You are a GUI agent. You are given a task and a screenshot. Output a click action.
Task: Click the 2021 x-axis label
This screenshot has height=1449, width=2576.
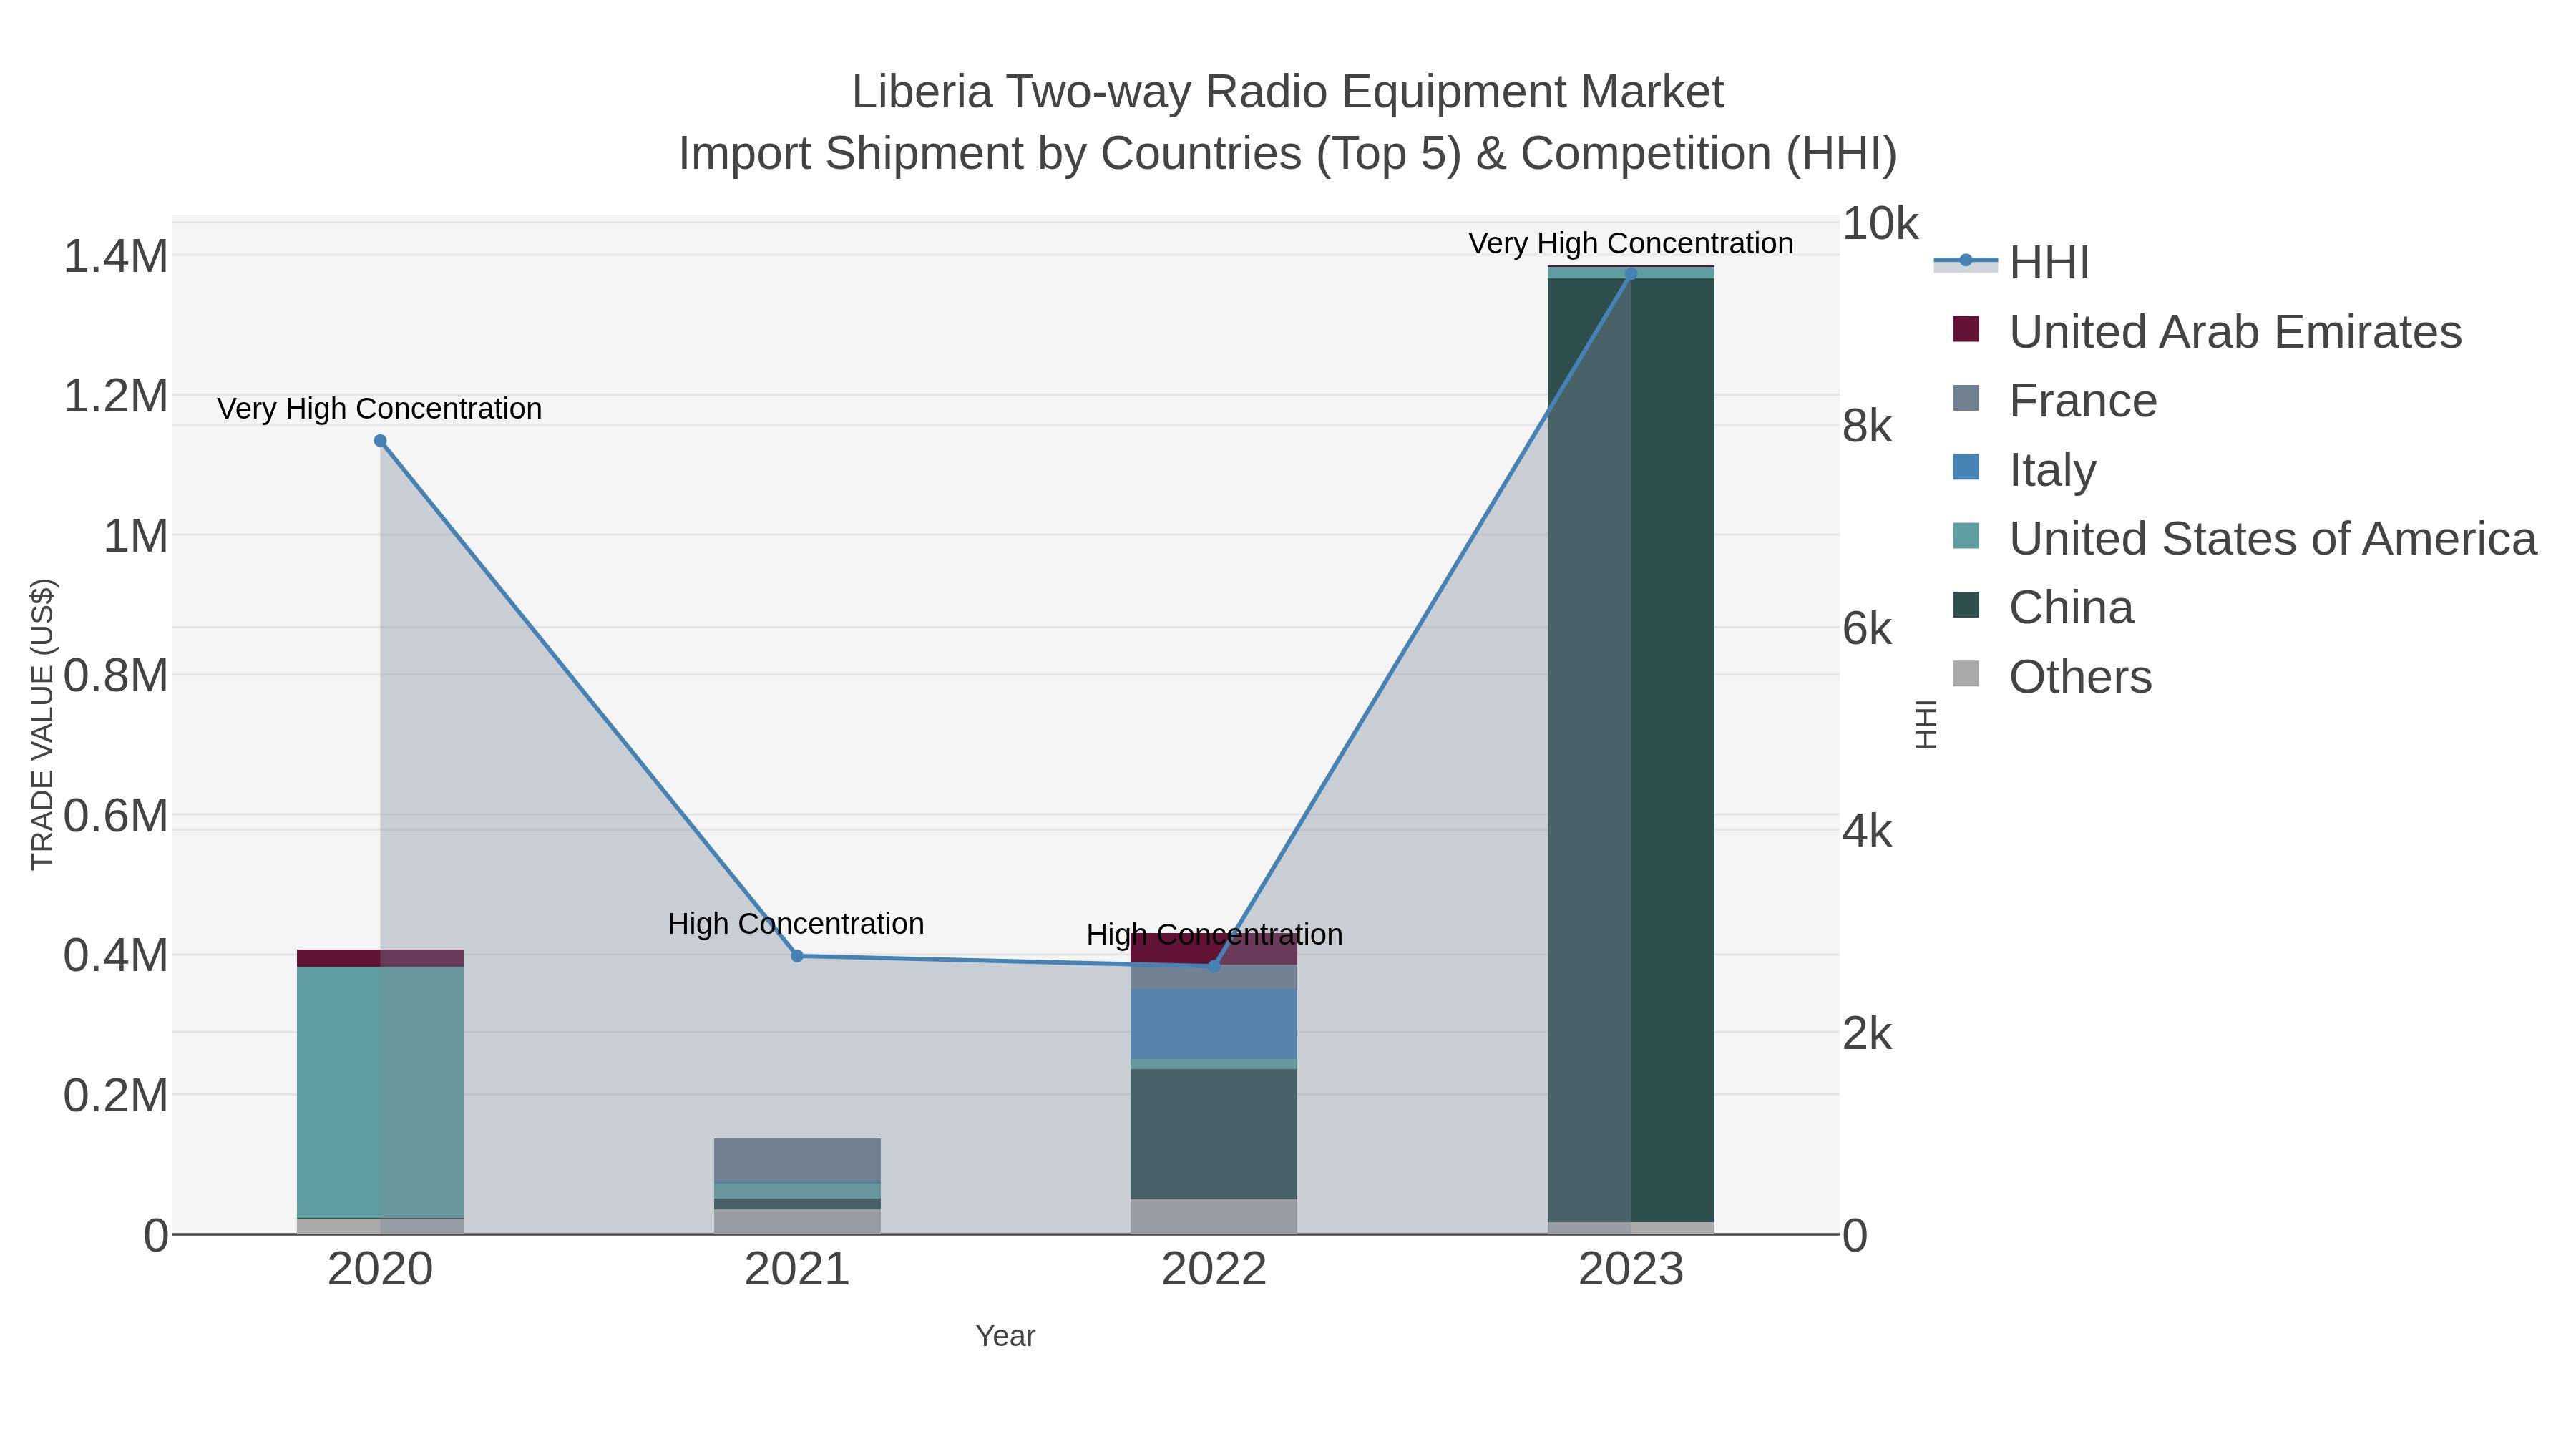[x=797, y=1270]
